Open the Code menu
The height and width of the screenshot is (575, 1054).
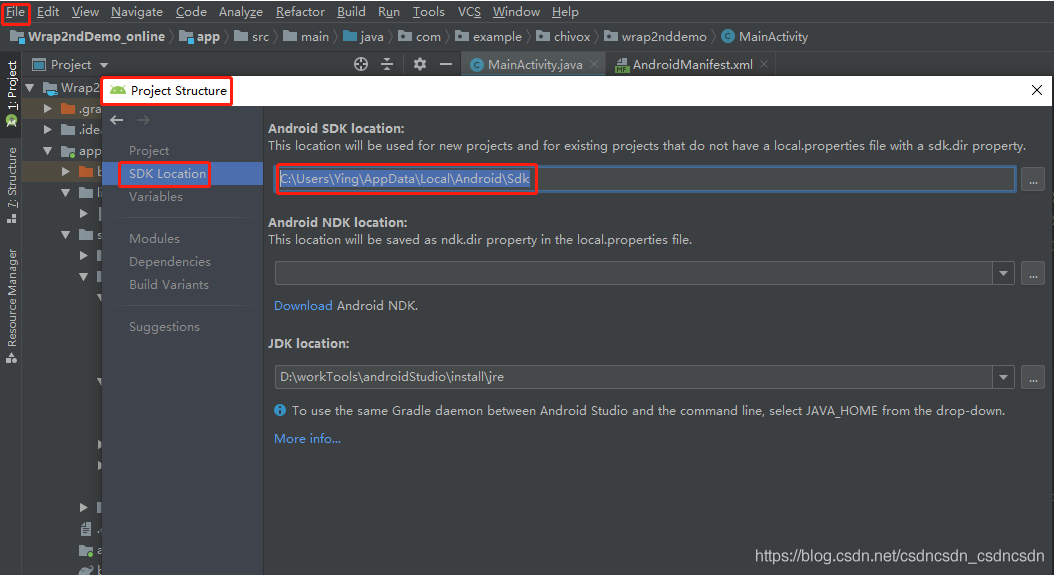click(191, 12)
